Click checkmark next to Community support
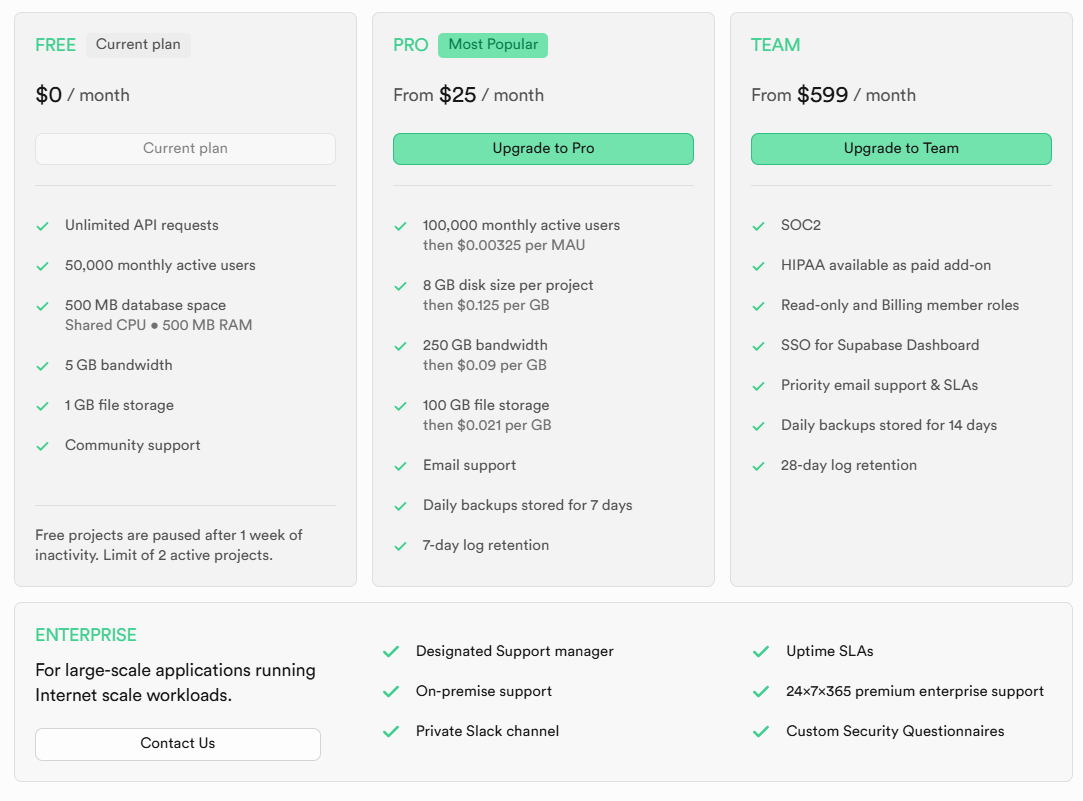 (x=43, y=446)
